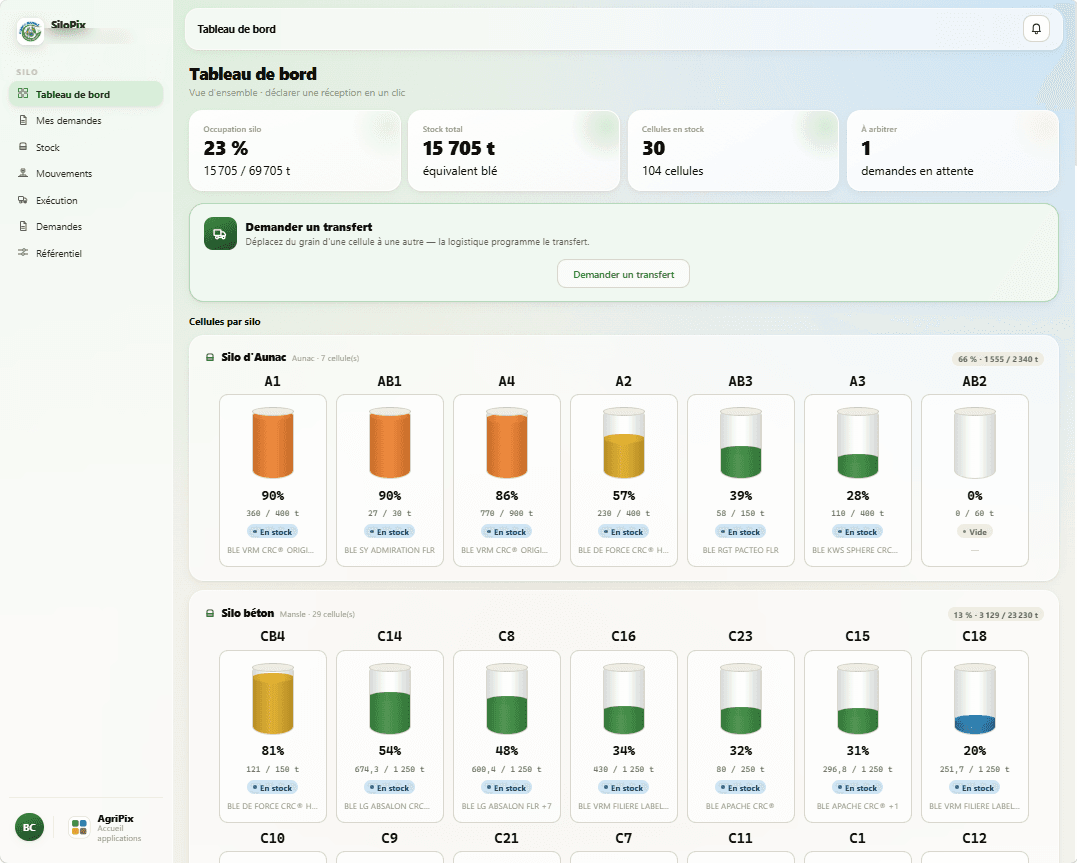Click the C10 cell heading
Image resolution: width=1077 pixels, height=863 pixels.
(x=273, y=838)
